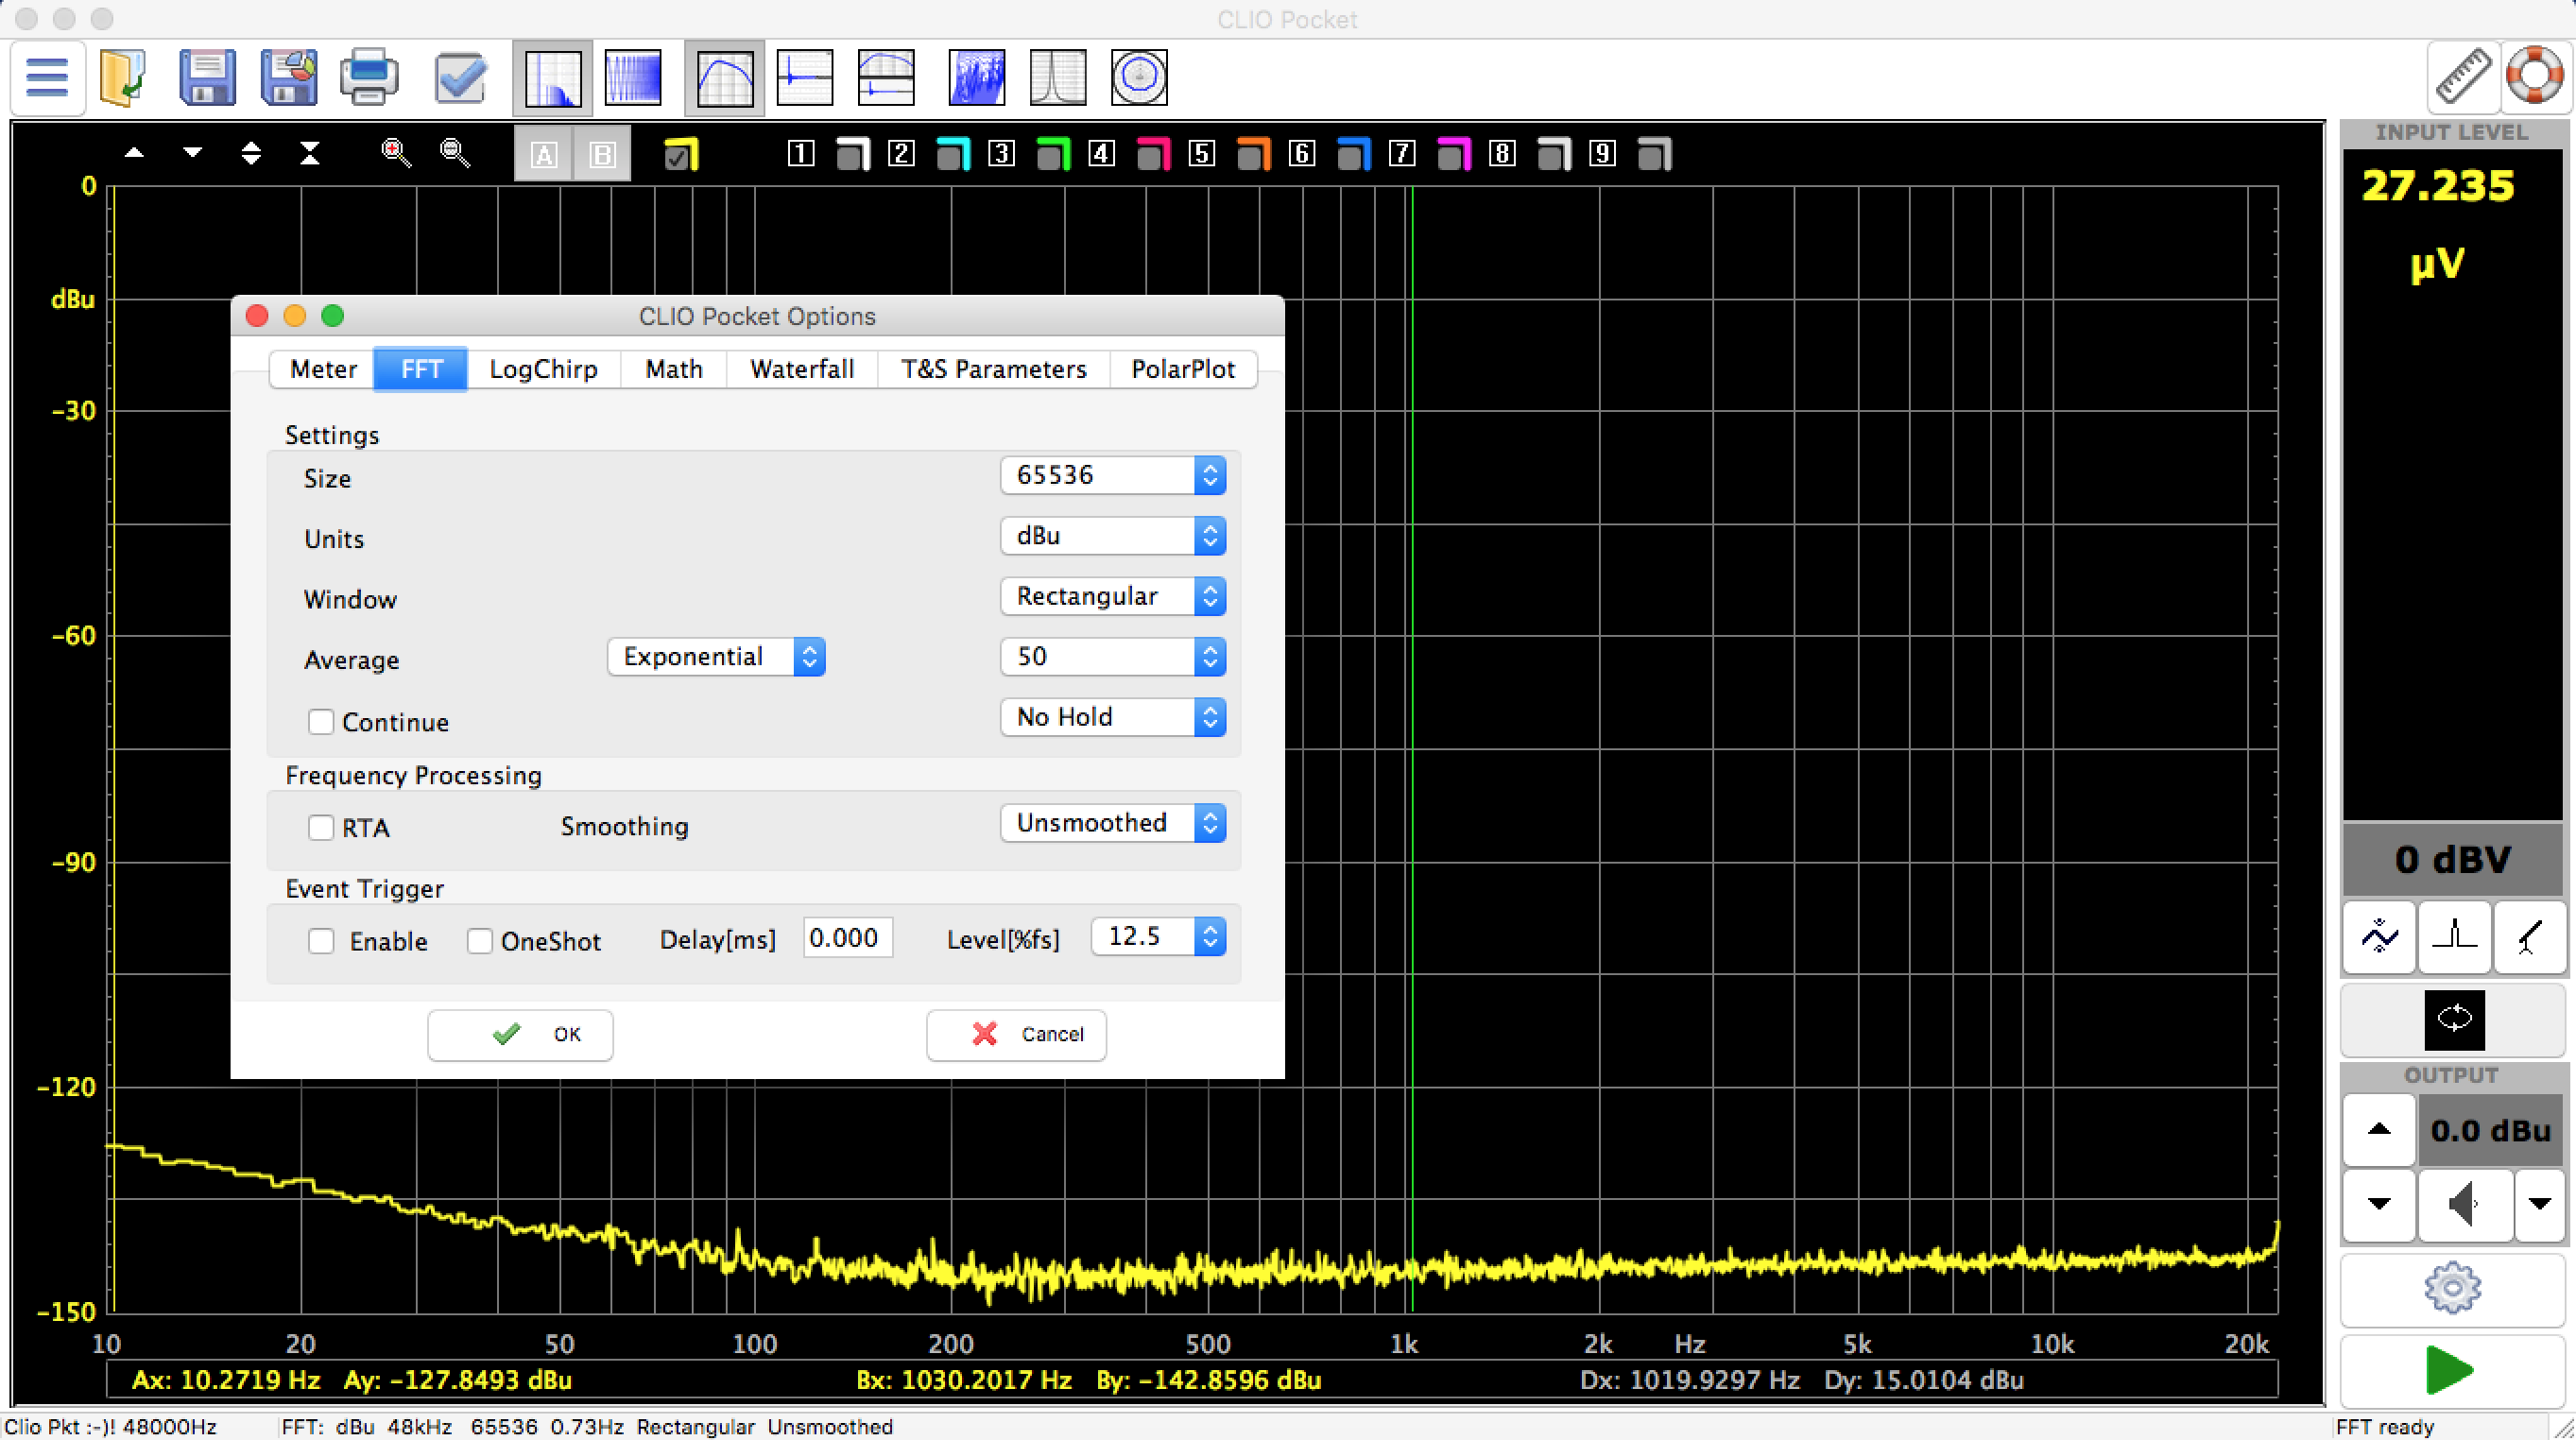Open the T&S parameters peak icon
Image resolution: width=2576 pixels, height=1440 pixels.
click(x=1058, y=77)
